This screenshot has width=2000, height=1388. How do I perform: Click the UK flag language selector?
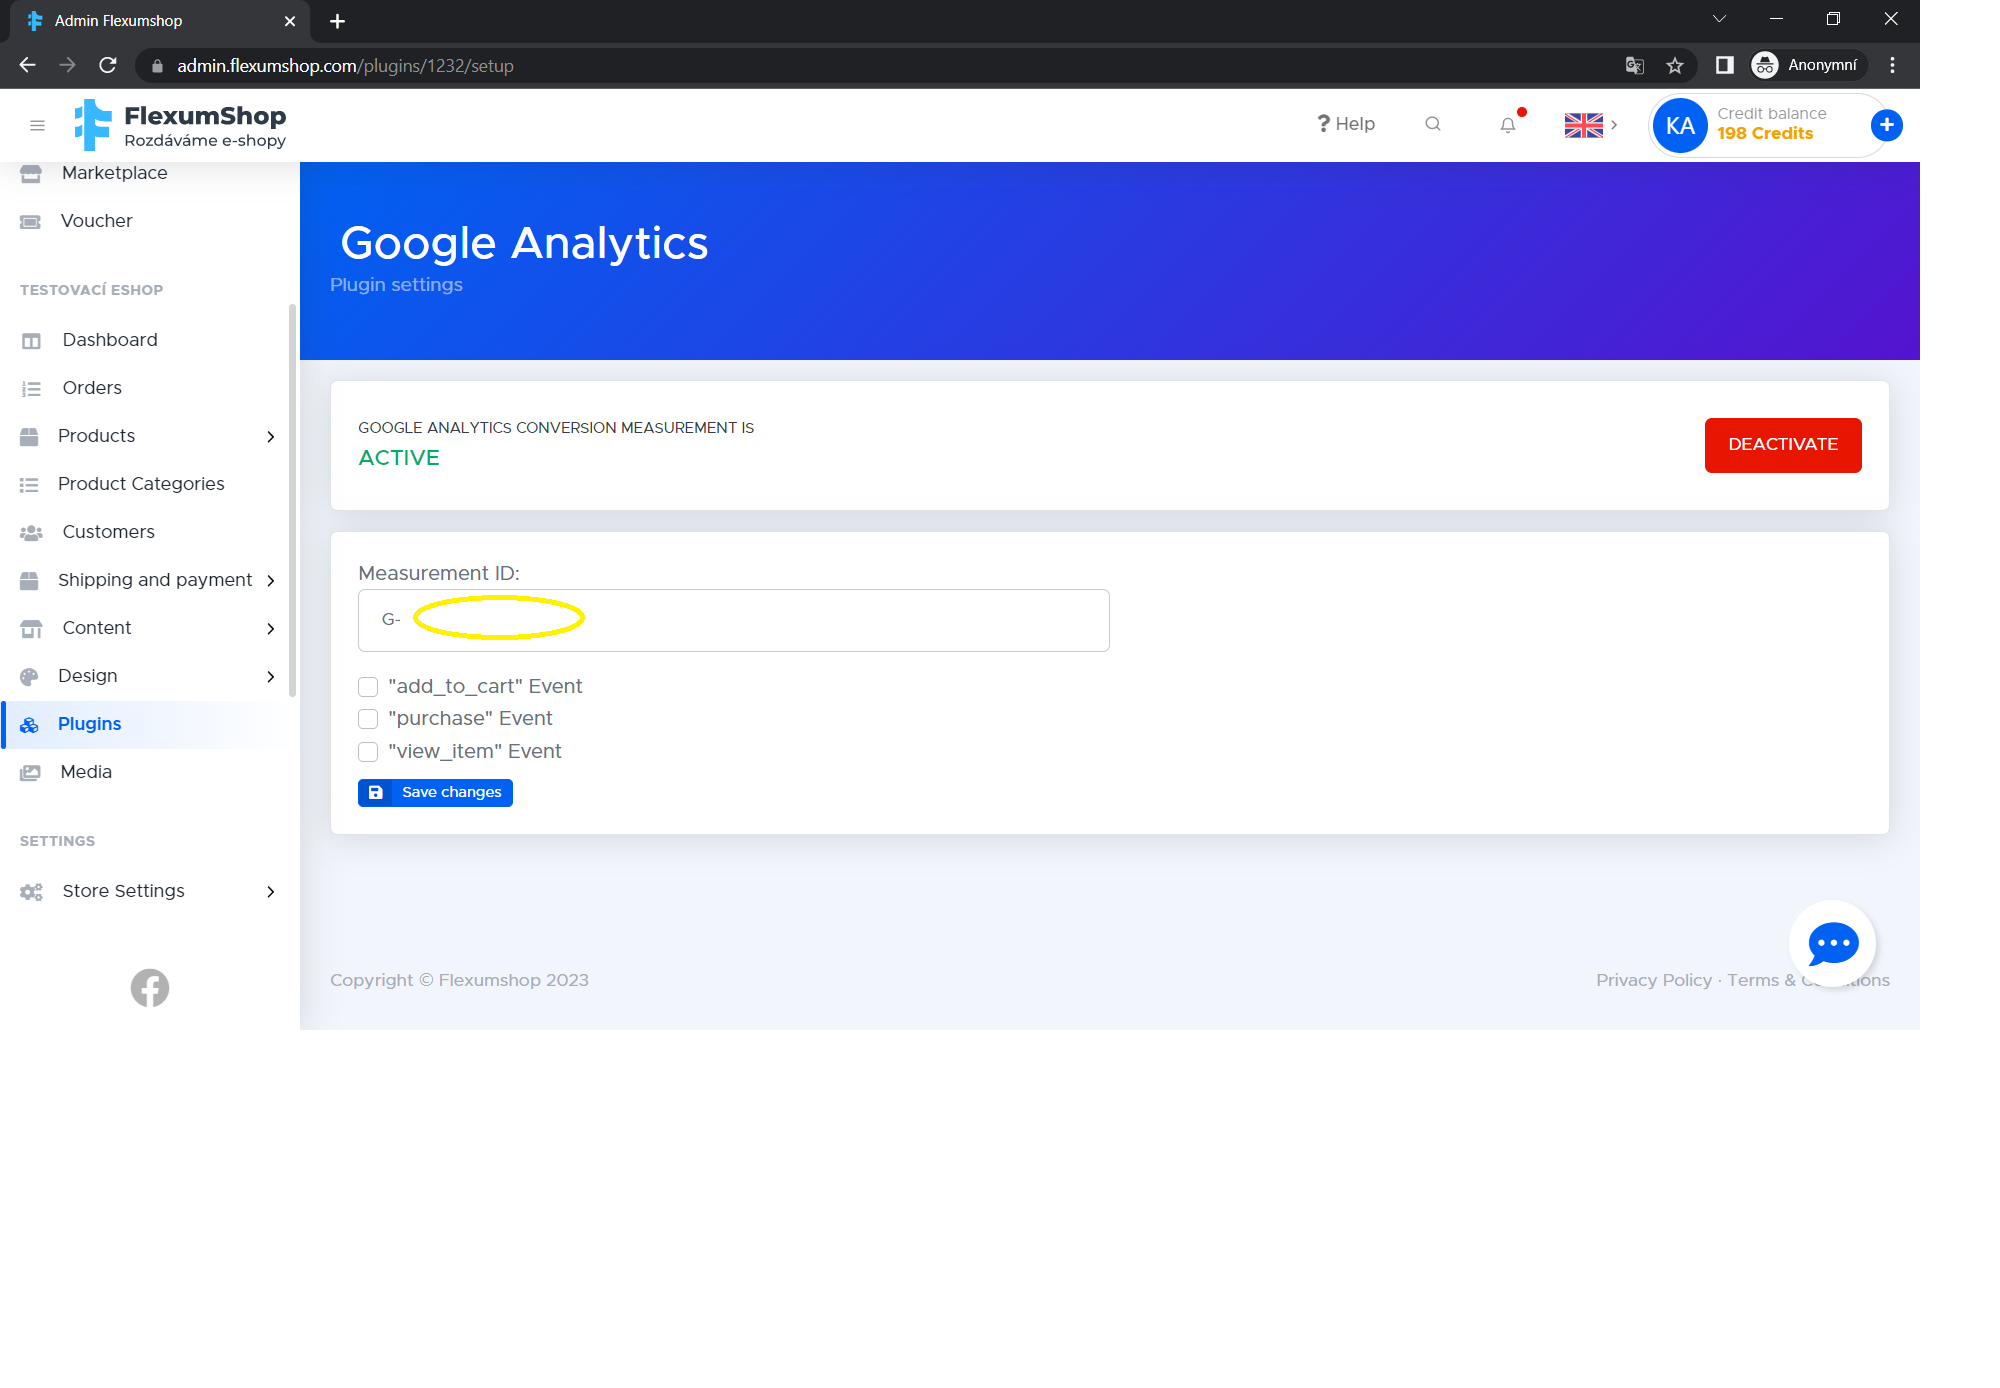(1584, 125)
